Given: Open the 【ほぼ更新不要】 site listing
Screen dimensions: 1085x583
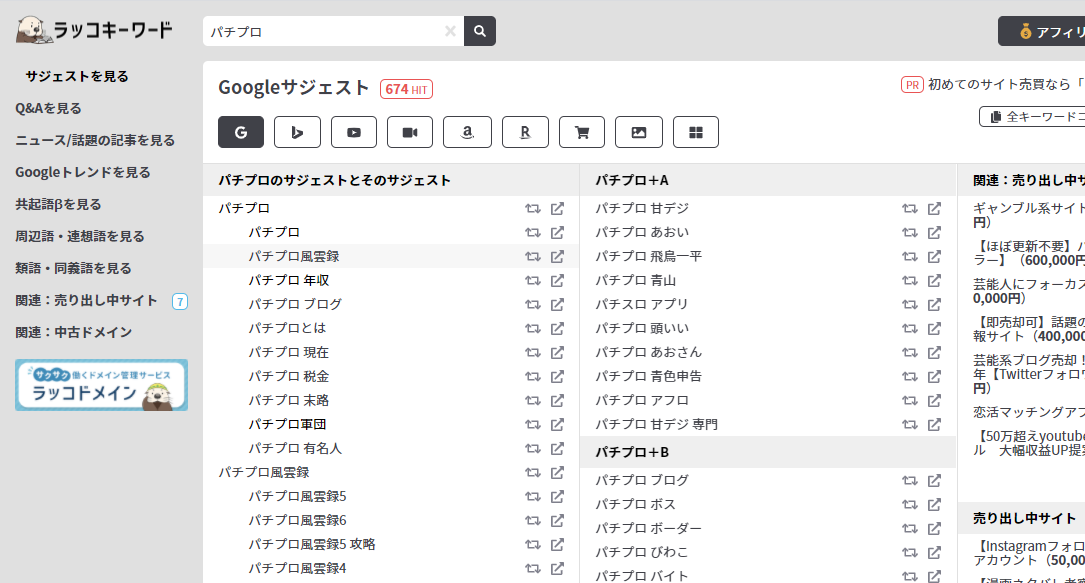Looking at the screenshot, I should [x=1029, y=253].
